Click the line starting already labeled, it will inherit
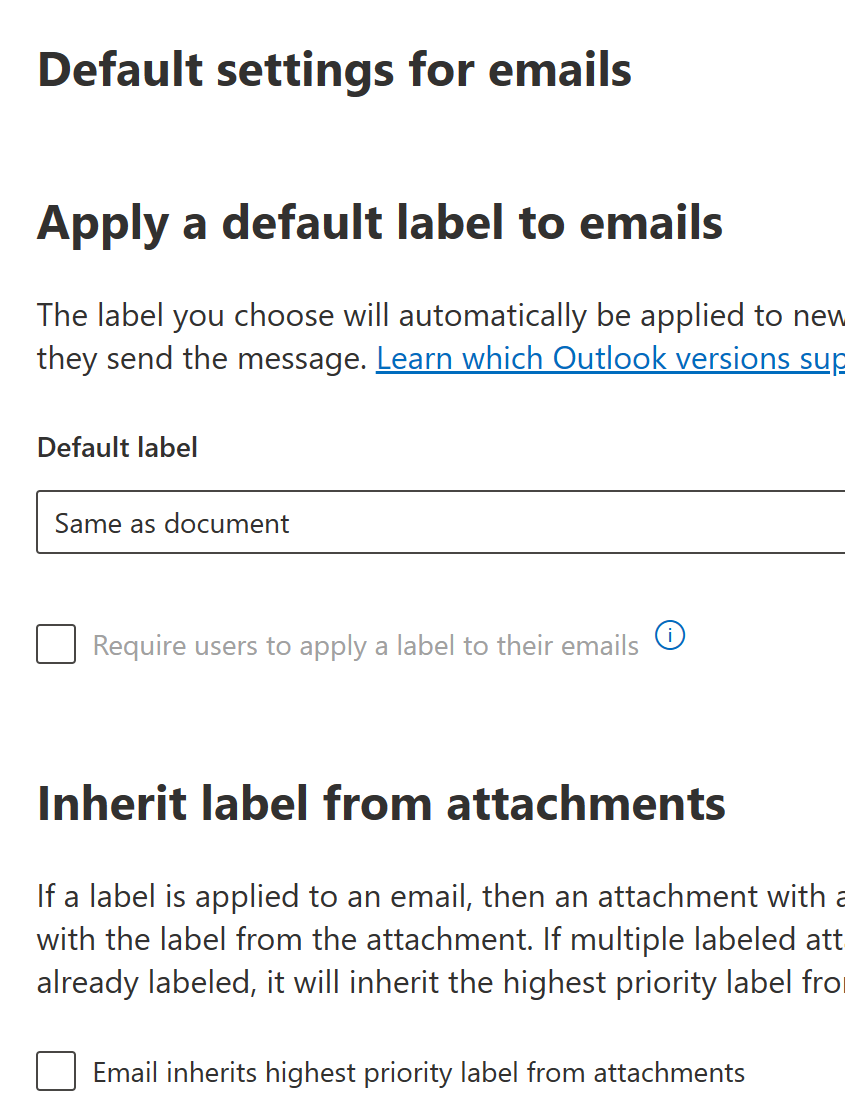The height and width of the screenshot is (1104, 845). (441, 982)
